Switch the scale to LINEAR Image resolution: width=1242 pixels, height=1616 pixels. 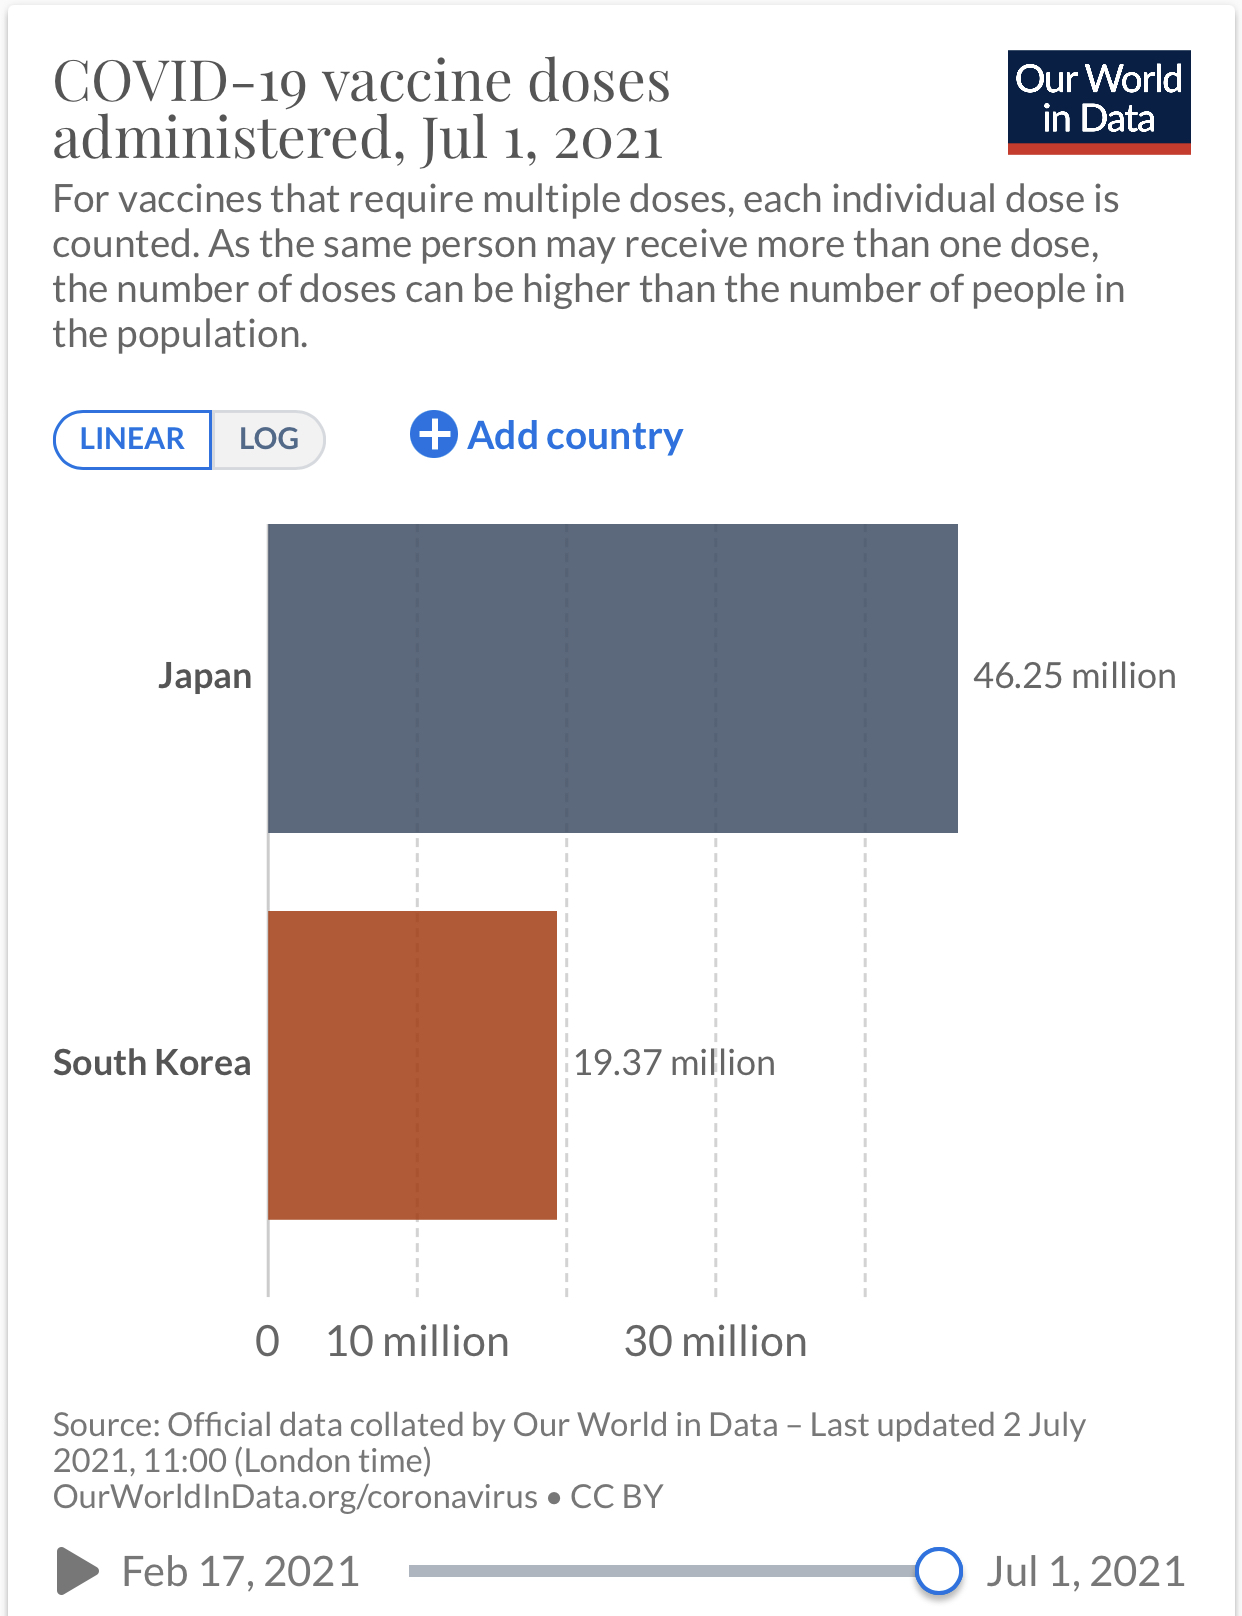pyautogui.click(x=132, y=439)
